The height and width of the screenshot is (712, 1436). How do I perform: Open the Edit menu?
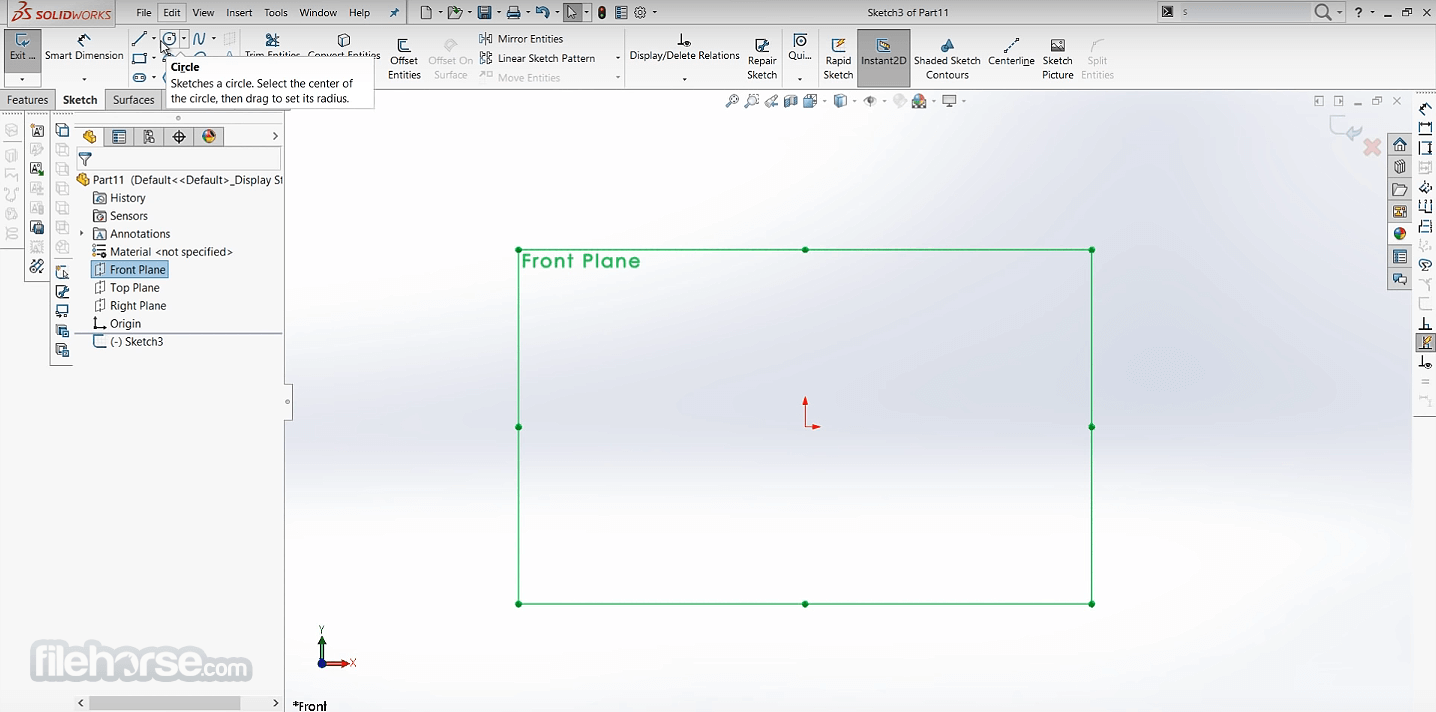coord(172,13)
